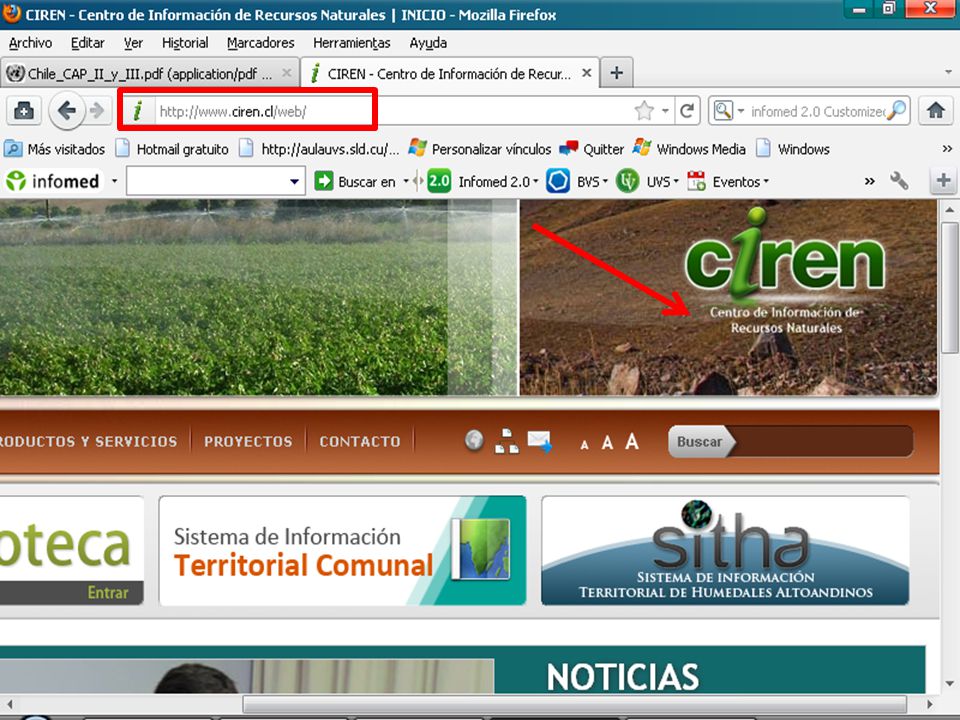Click the search magnifier in the search box
This screenshot has width=960, height=720.
click(x=896, y=111)
